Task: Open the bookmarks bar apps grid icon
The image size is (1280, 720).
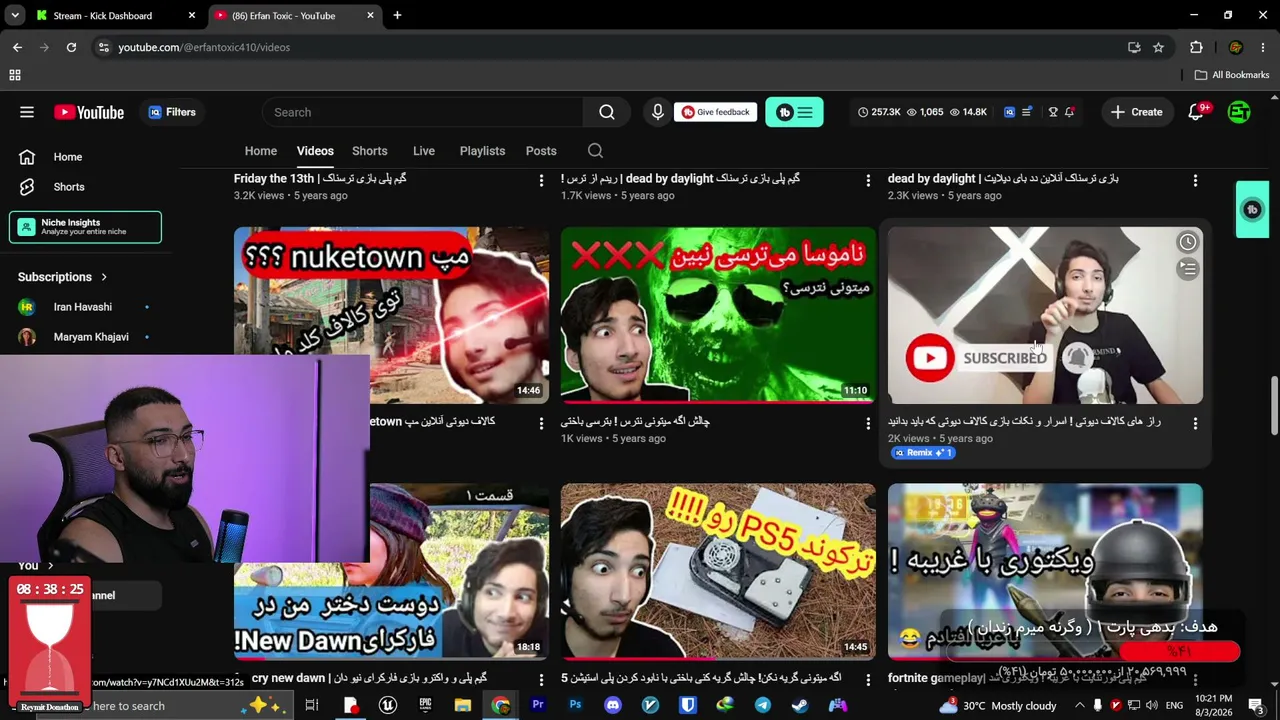Action: point(15,75)
